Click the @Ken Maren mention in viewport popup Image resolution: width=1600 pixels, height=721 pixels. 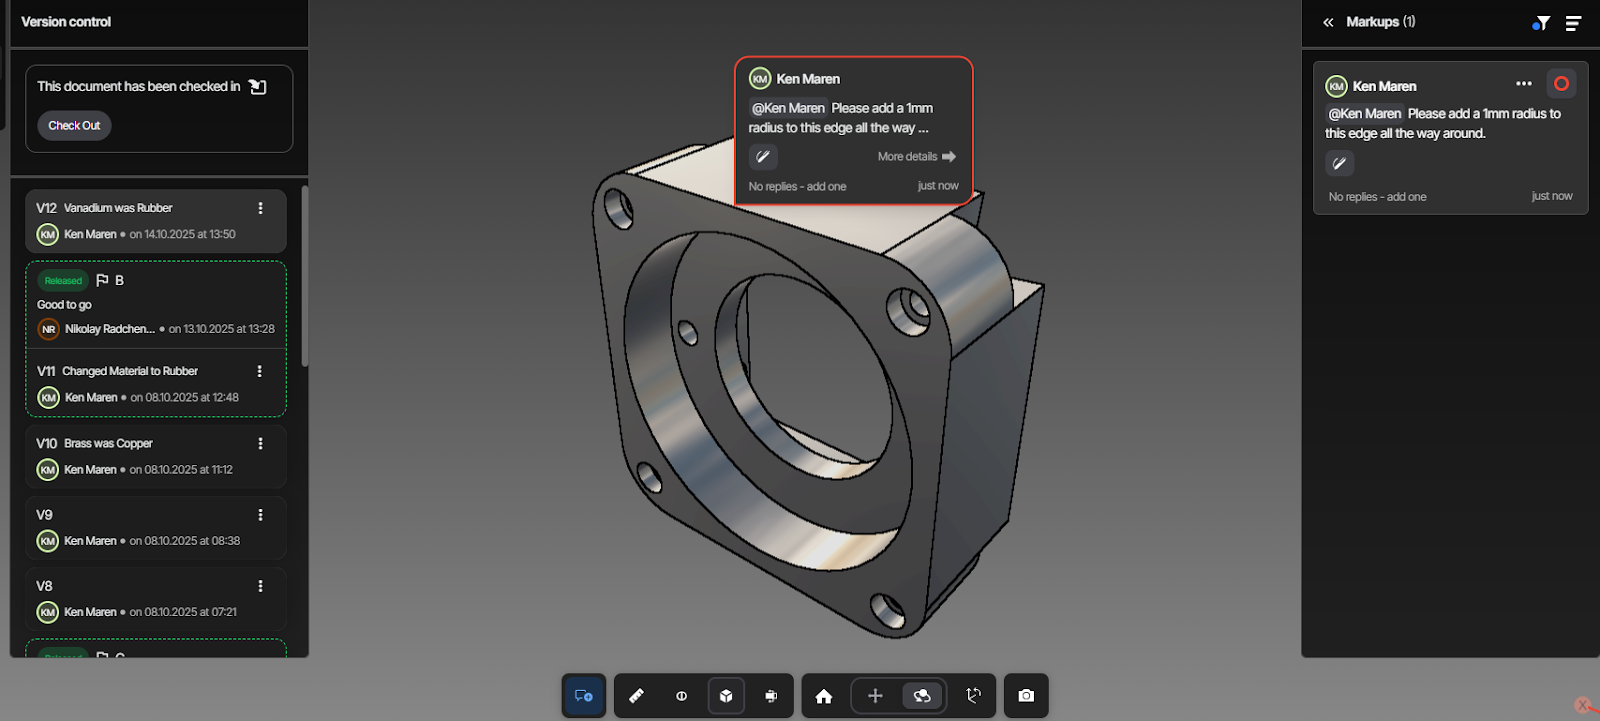(x=788, y=108)
